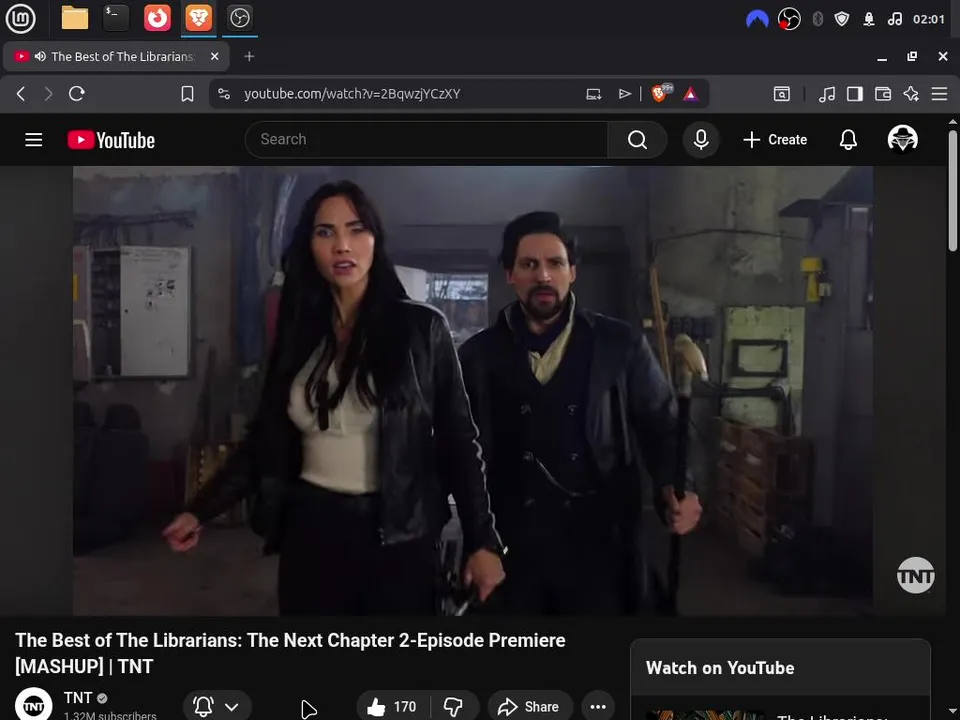This screenshot has width=960, height=720.
Task: Open the music note tray icon
Action: (x=894, y=20)
